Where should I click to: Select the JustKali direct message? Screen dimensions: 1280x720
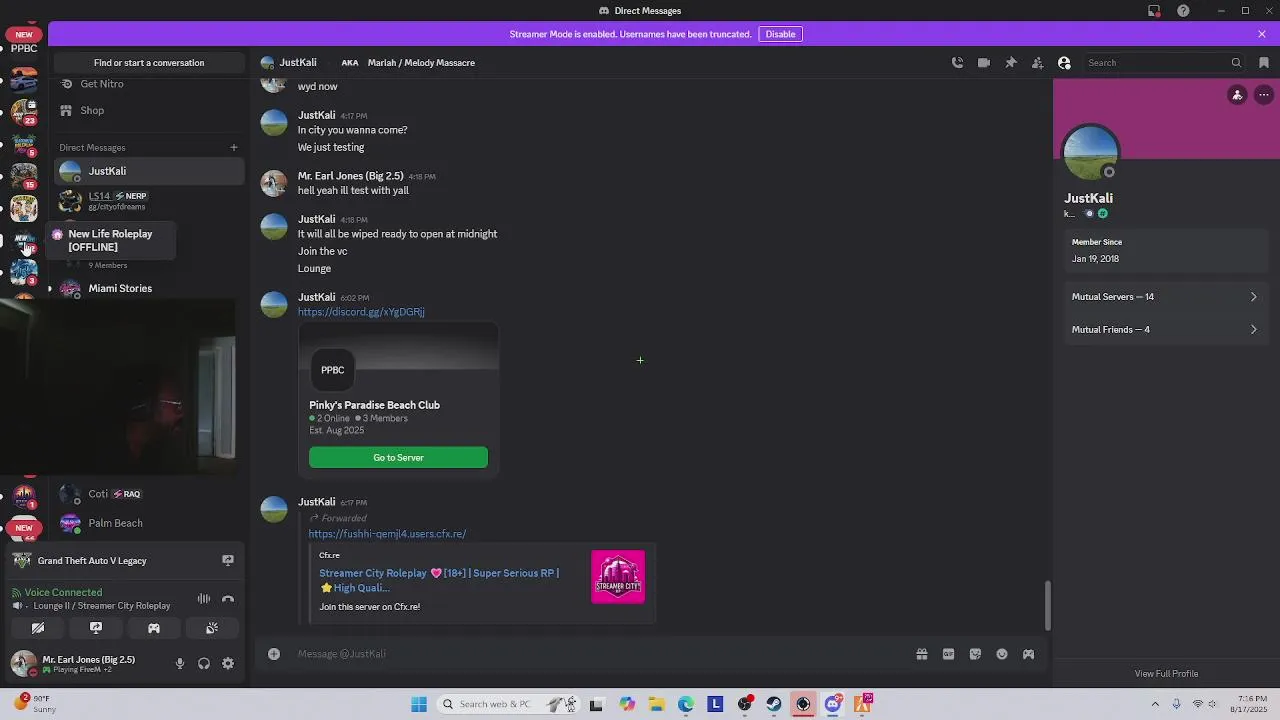149,171
